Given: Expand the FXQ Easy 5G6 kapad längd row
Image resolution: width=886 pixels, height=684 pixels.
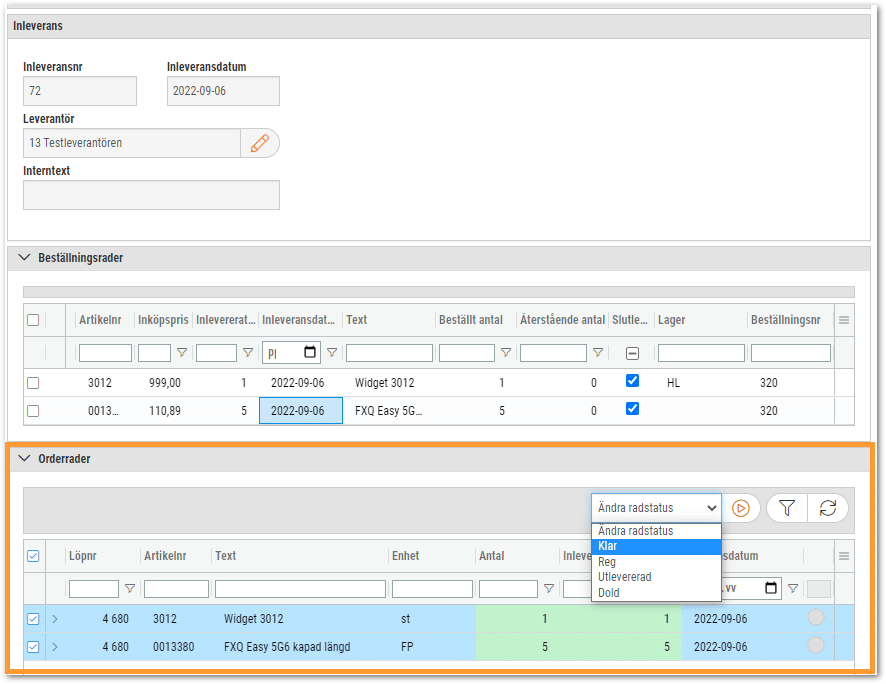Looking at the screenshot, I should click(x=55, y=647).
